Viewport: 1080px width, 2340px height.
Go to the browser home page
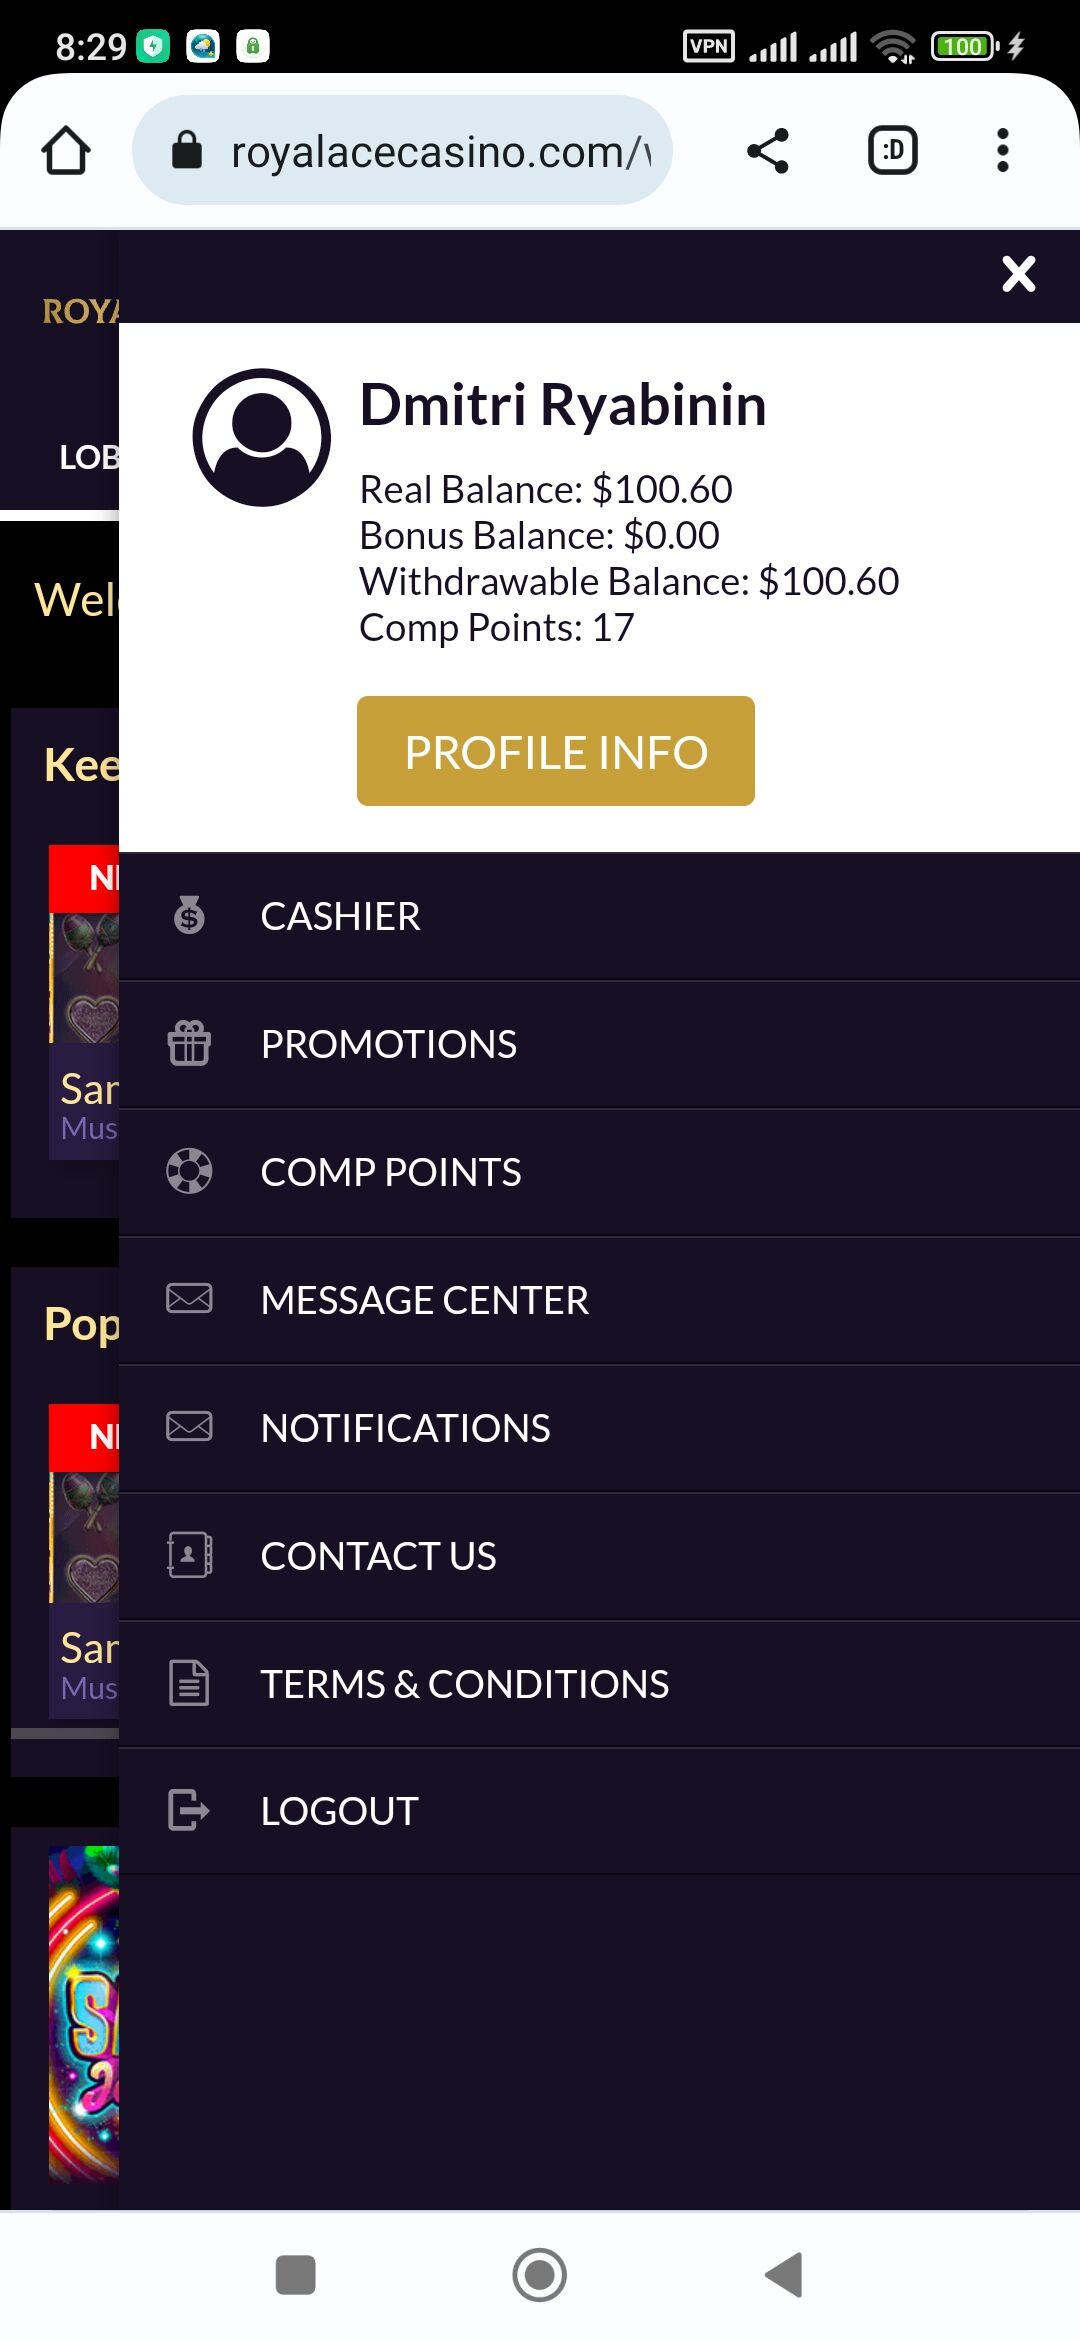pyautogui.click(x=66, y=151)
